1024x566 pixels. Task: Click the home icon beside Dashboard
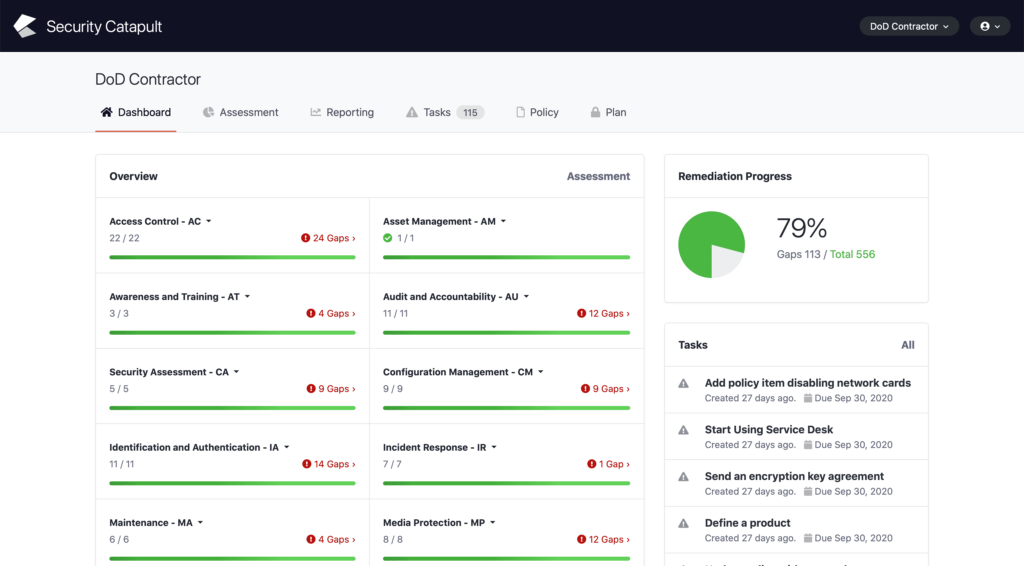tap(106, 112)
